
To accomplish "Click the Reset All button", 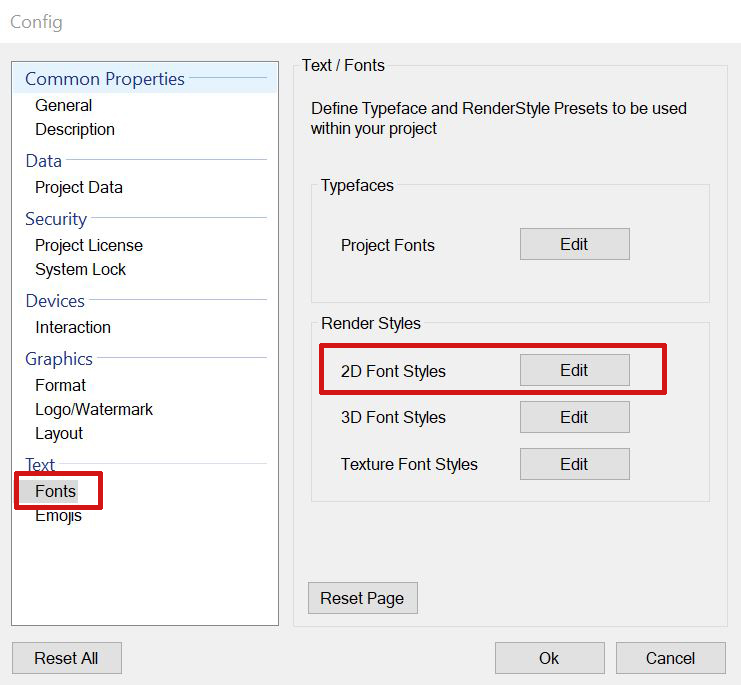I will [x=66, y=658].
